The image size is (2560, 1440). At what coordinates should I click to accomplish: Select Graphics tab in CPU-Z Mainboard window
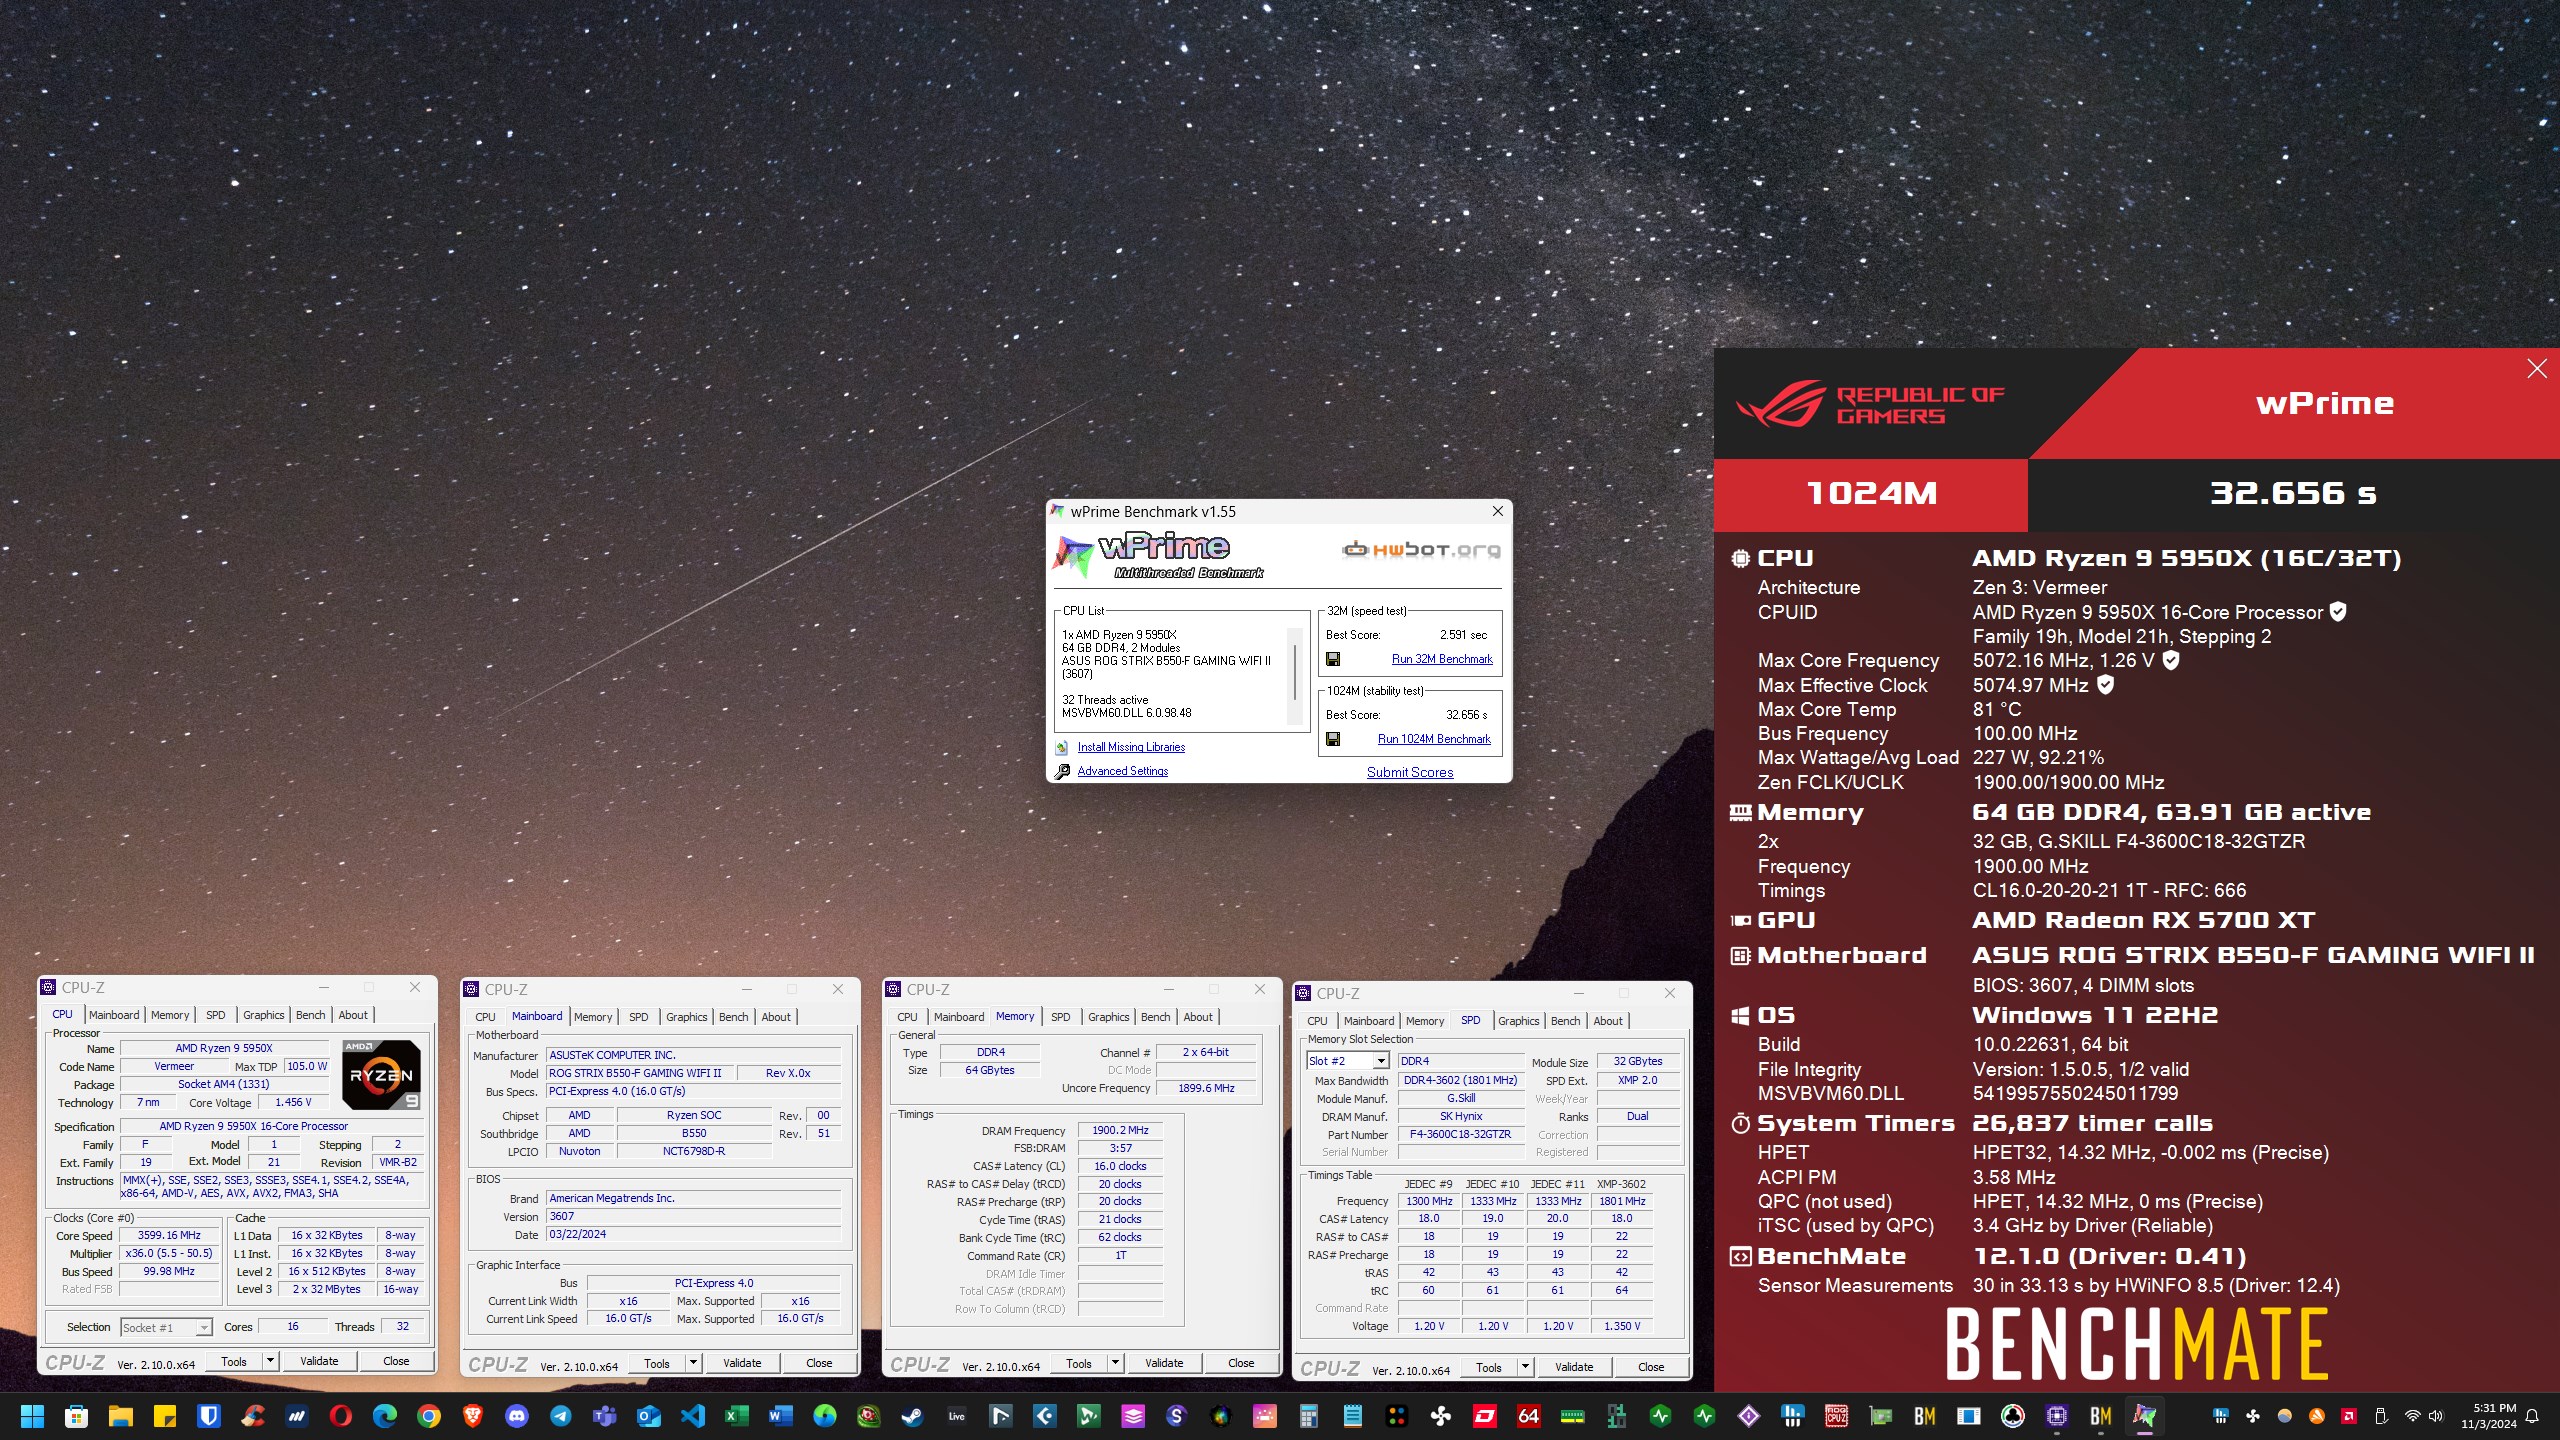point(686,1017)
